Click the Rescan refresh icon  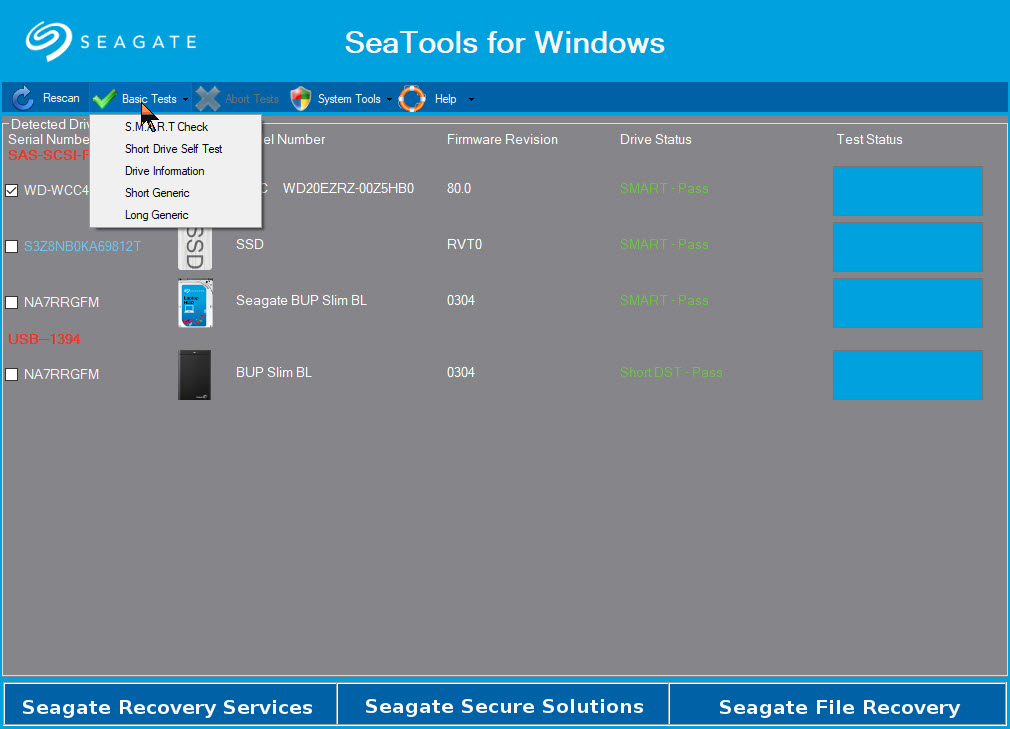pyautogui.click(x=23, y=99)
